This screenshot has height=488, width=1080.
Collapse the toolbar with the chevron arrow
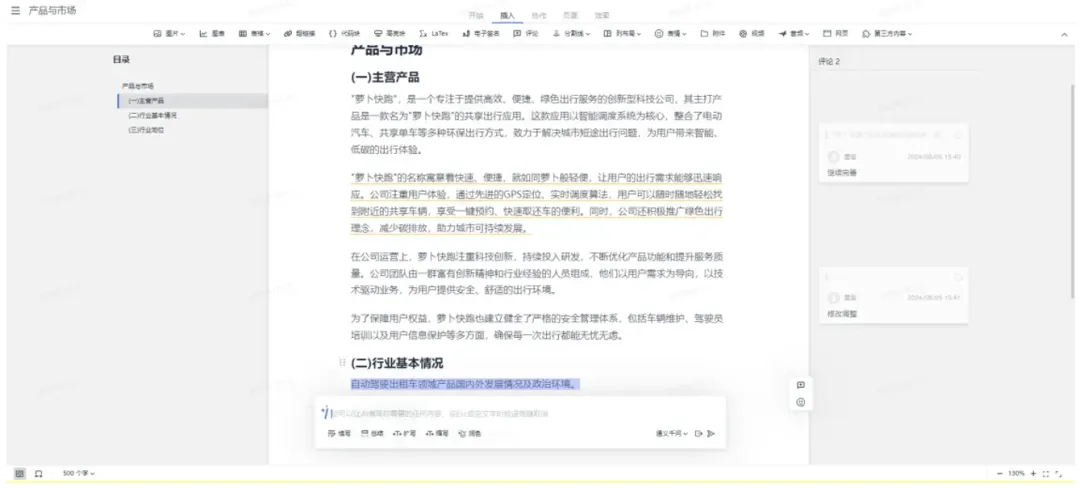1063,34
